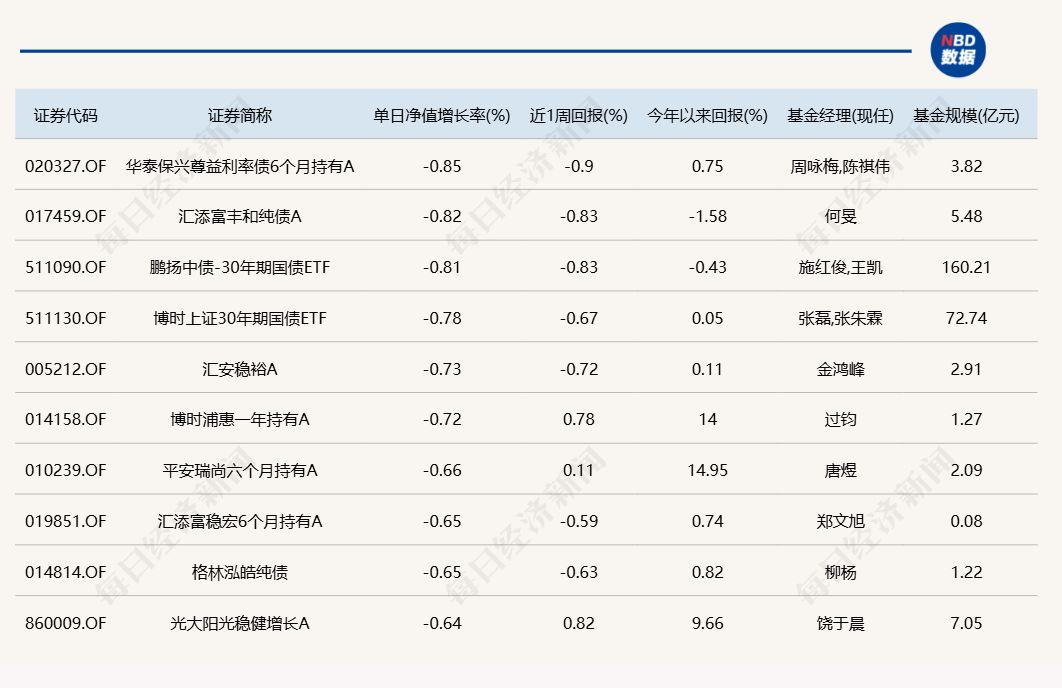
Task: Click the NBD数据 logo icon
Action: [x=957, y=49]
